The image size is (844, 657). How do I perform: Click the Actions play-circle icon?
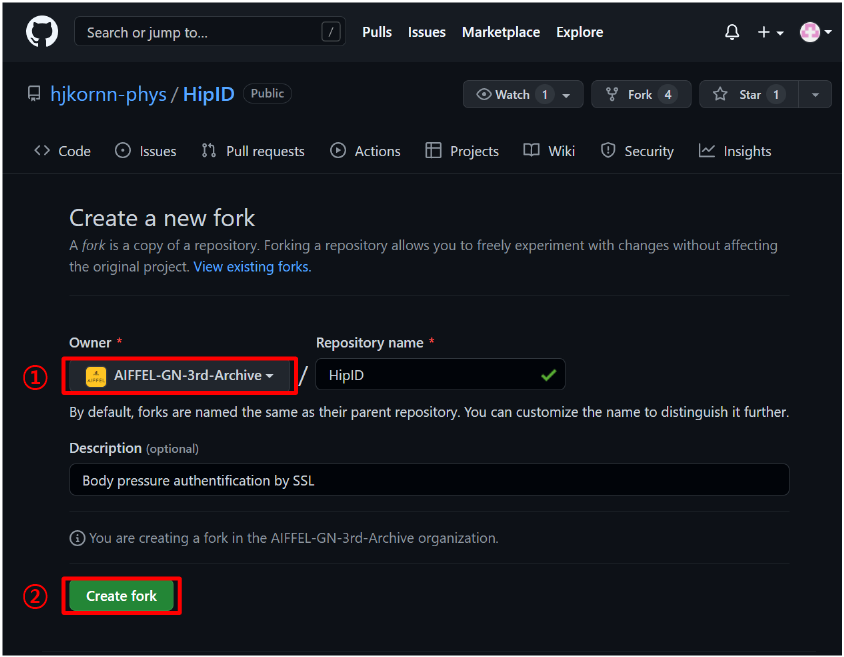click(x=338, y=150)
